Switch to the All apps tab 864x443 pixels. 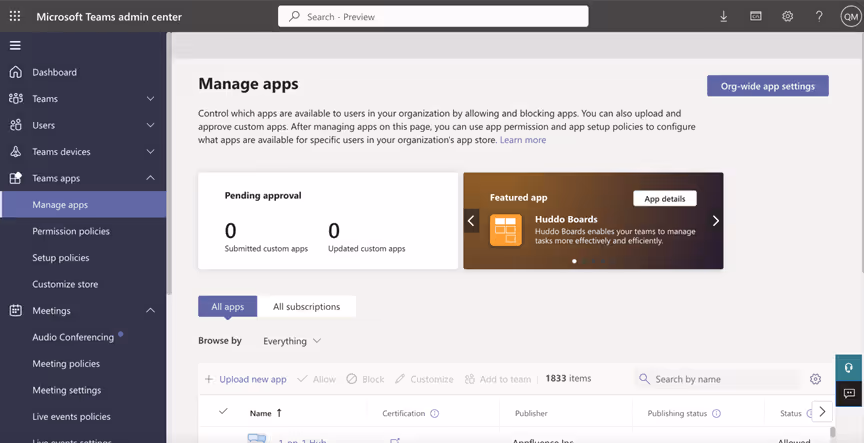[x=228, y=306]
